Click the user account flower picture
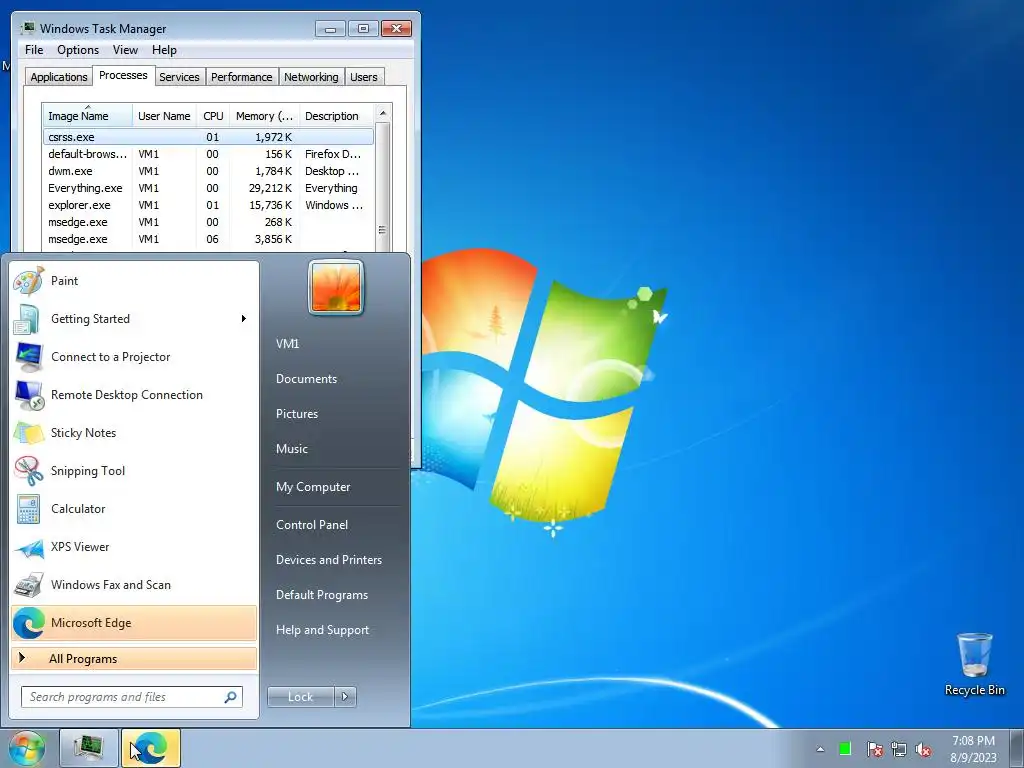The height and width of the screenshot is (768, 1024). point(336,287)
